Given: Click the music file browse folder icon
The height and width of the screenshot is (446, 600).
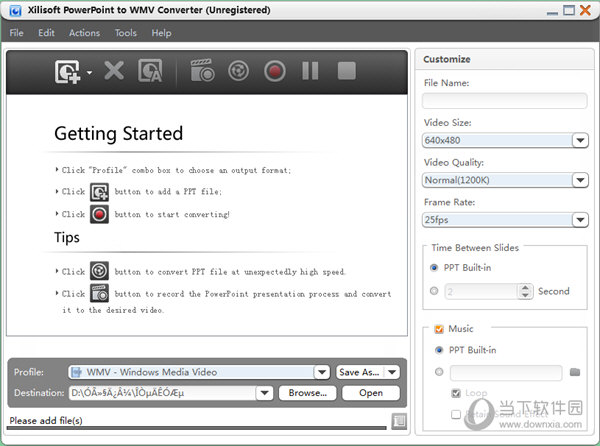Looking at the screenshot, I should [x=575, y=373].
